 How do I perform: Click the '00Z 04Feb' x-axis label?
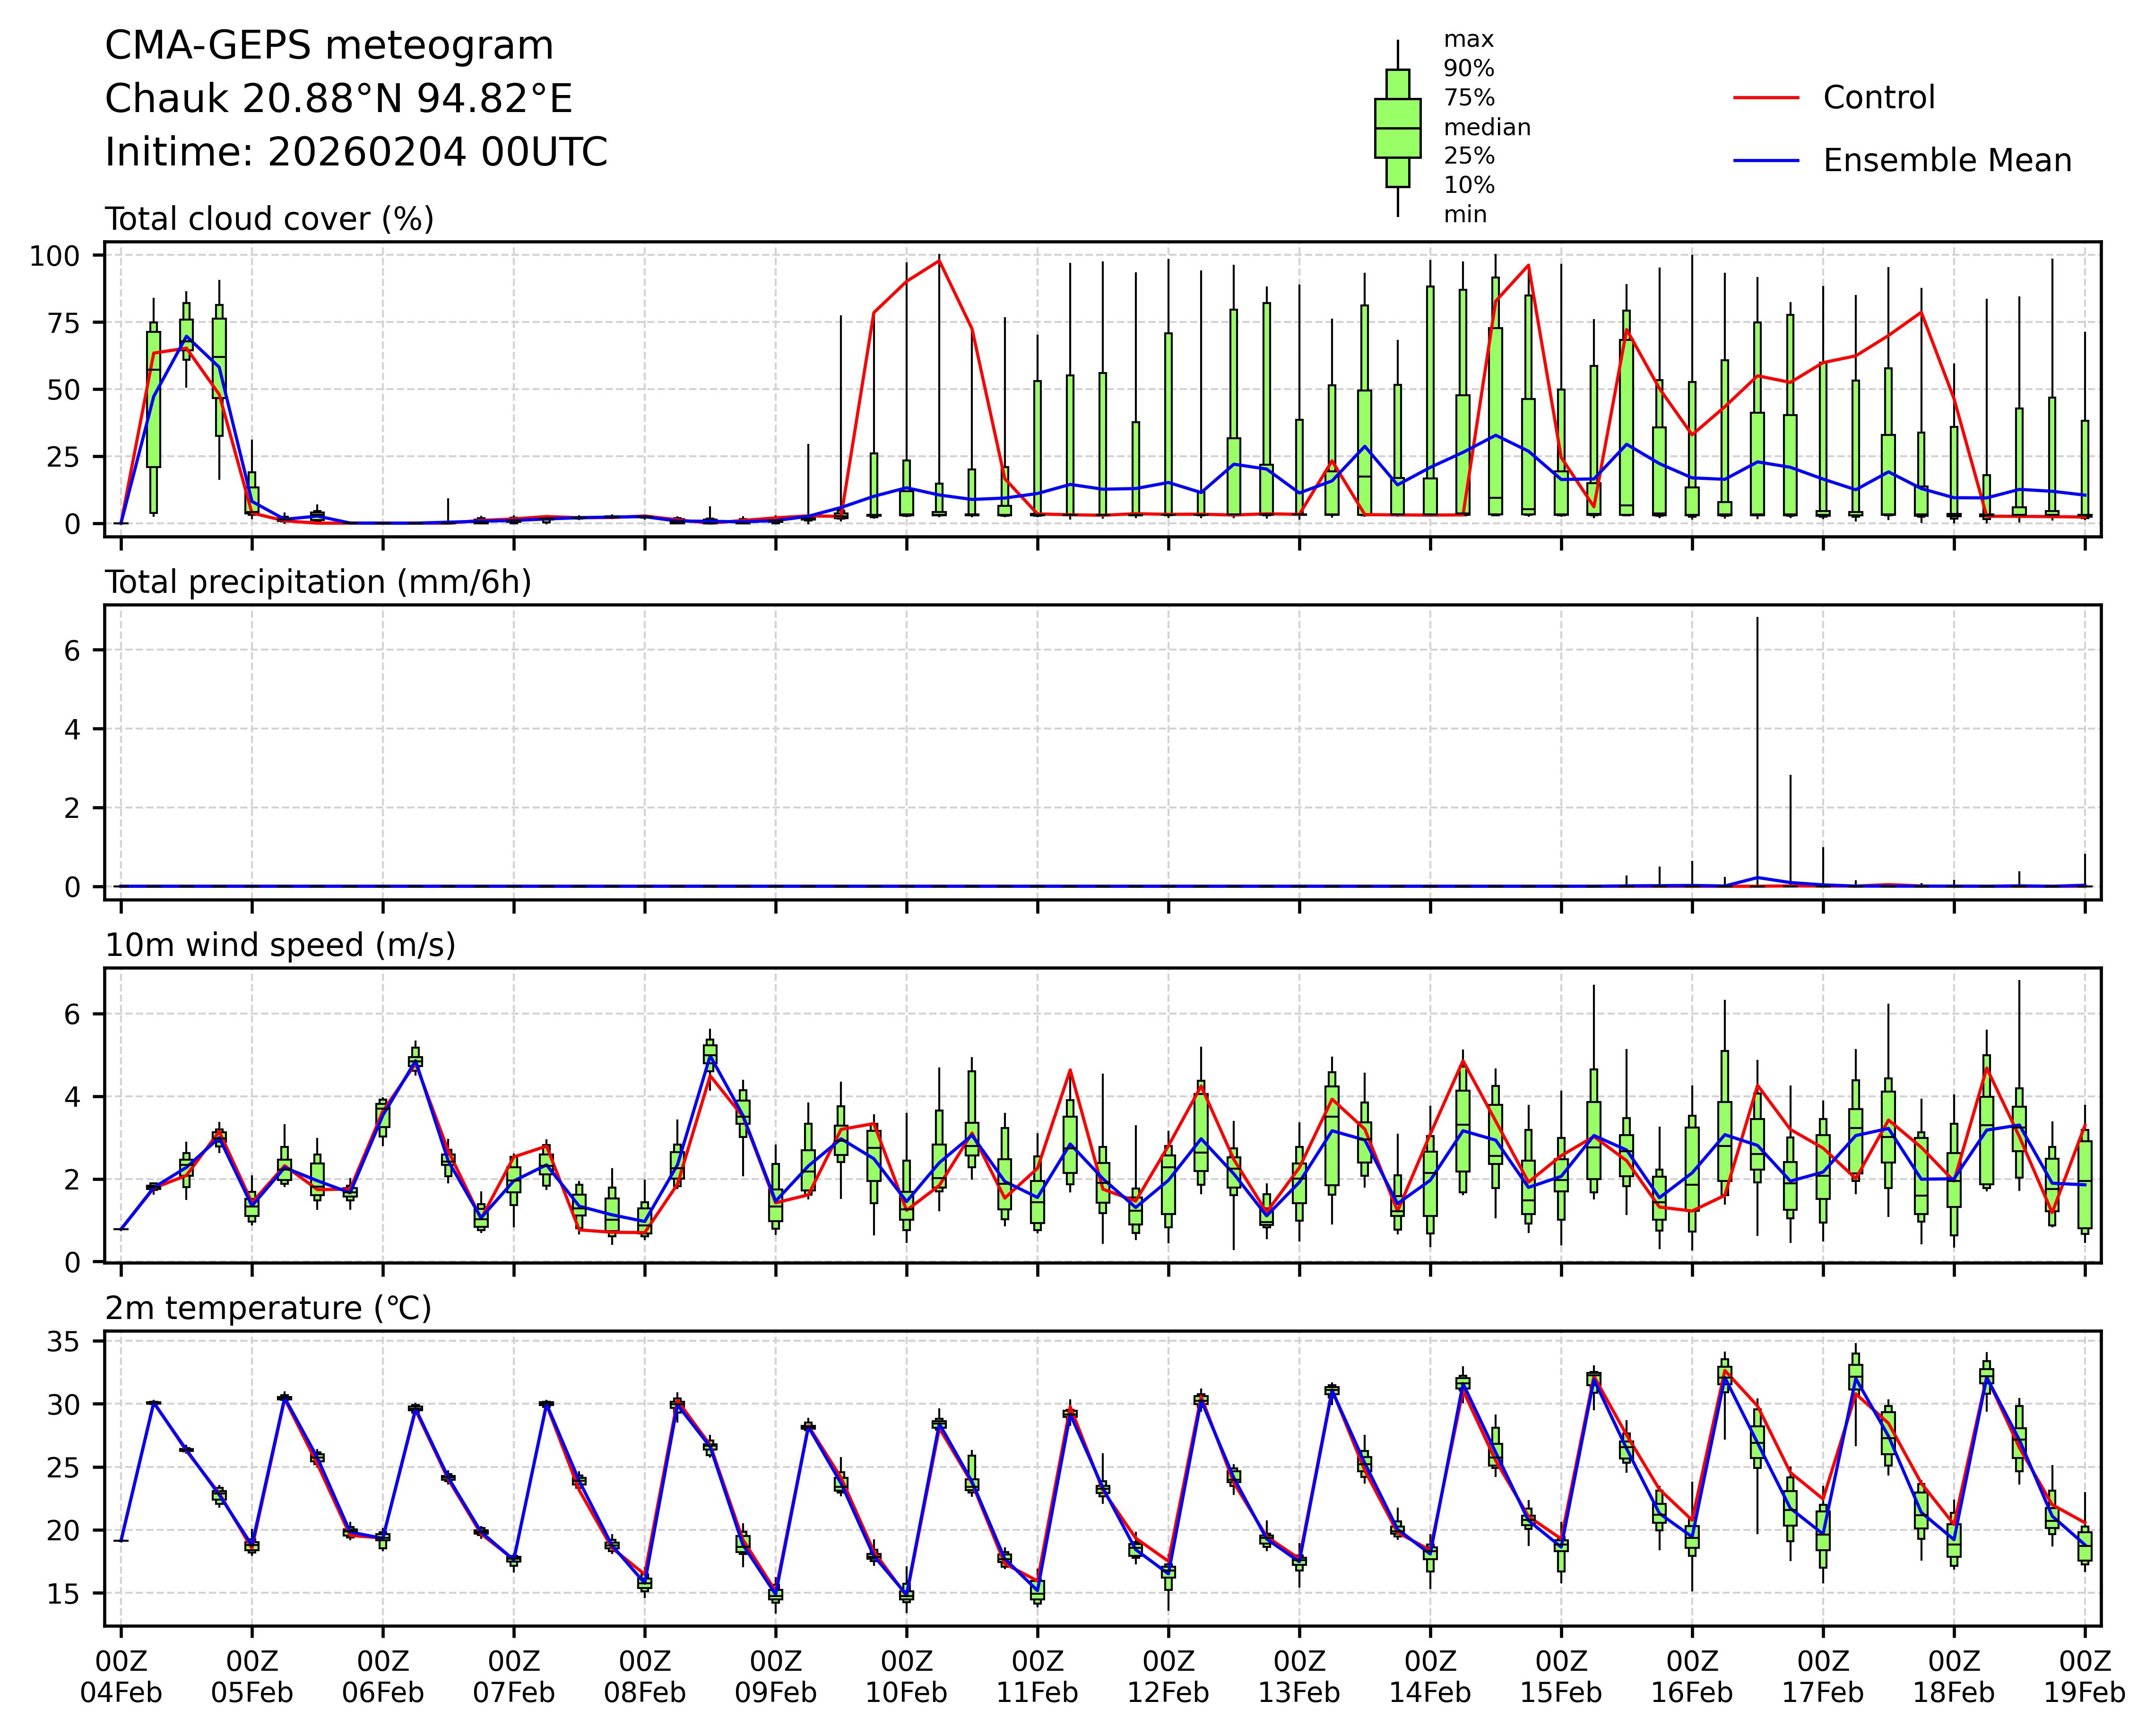pyautogui.click(x=121, y=1677)
